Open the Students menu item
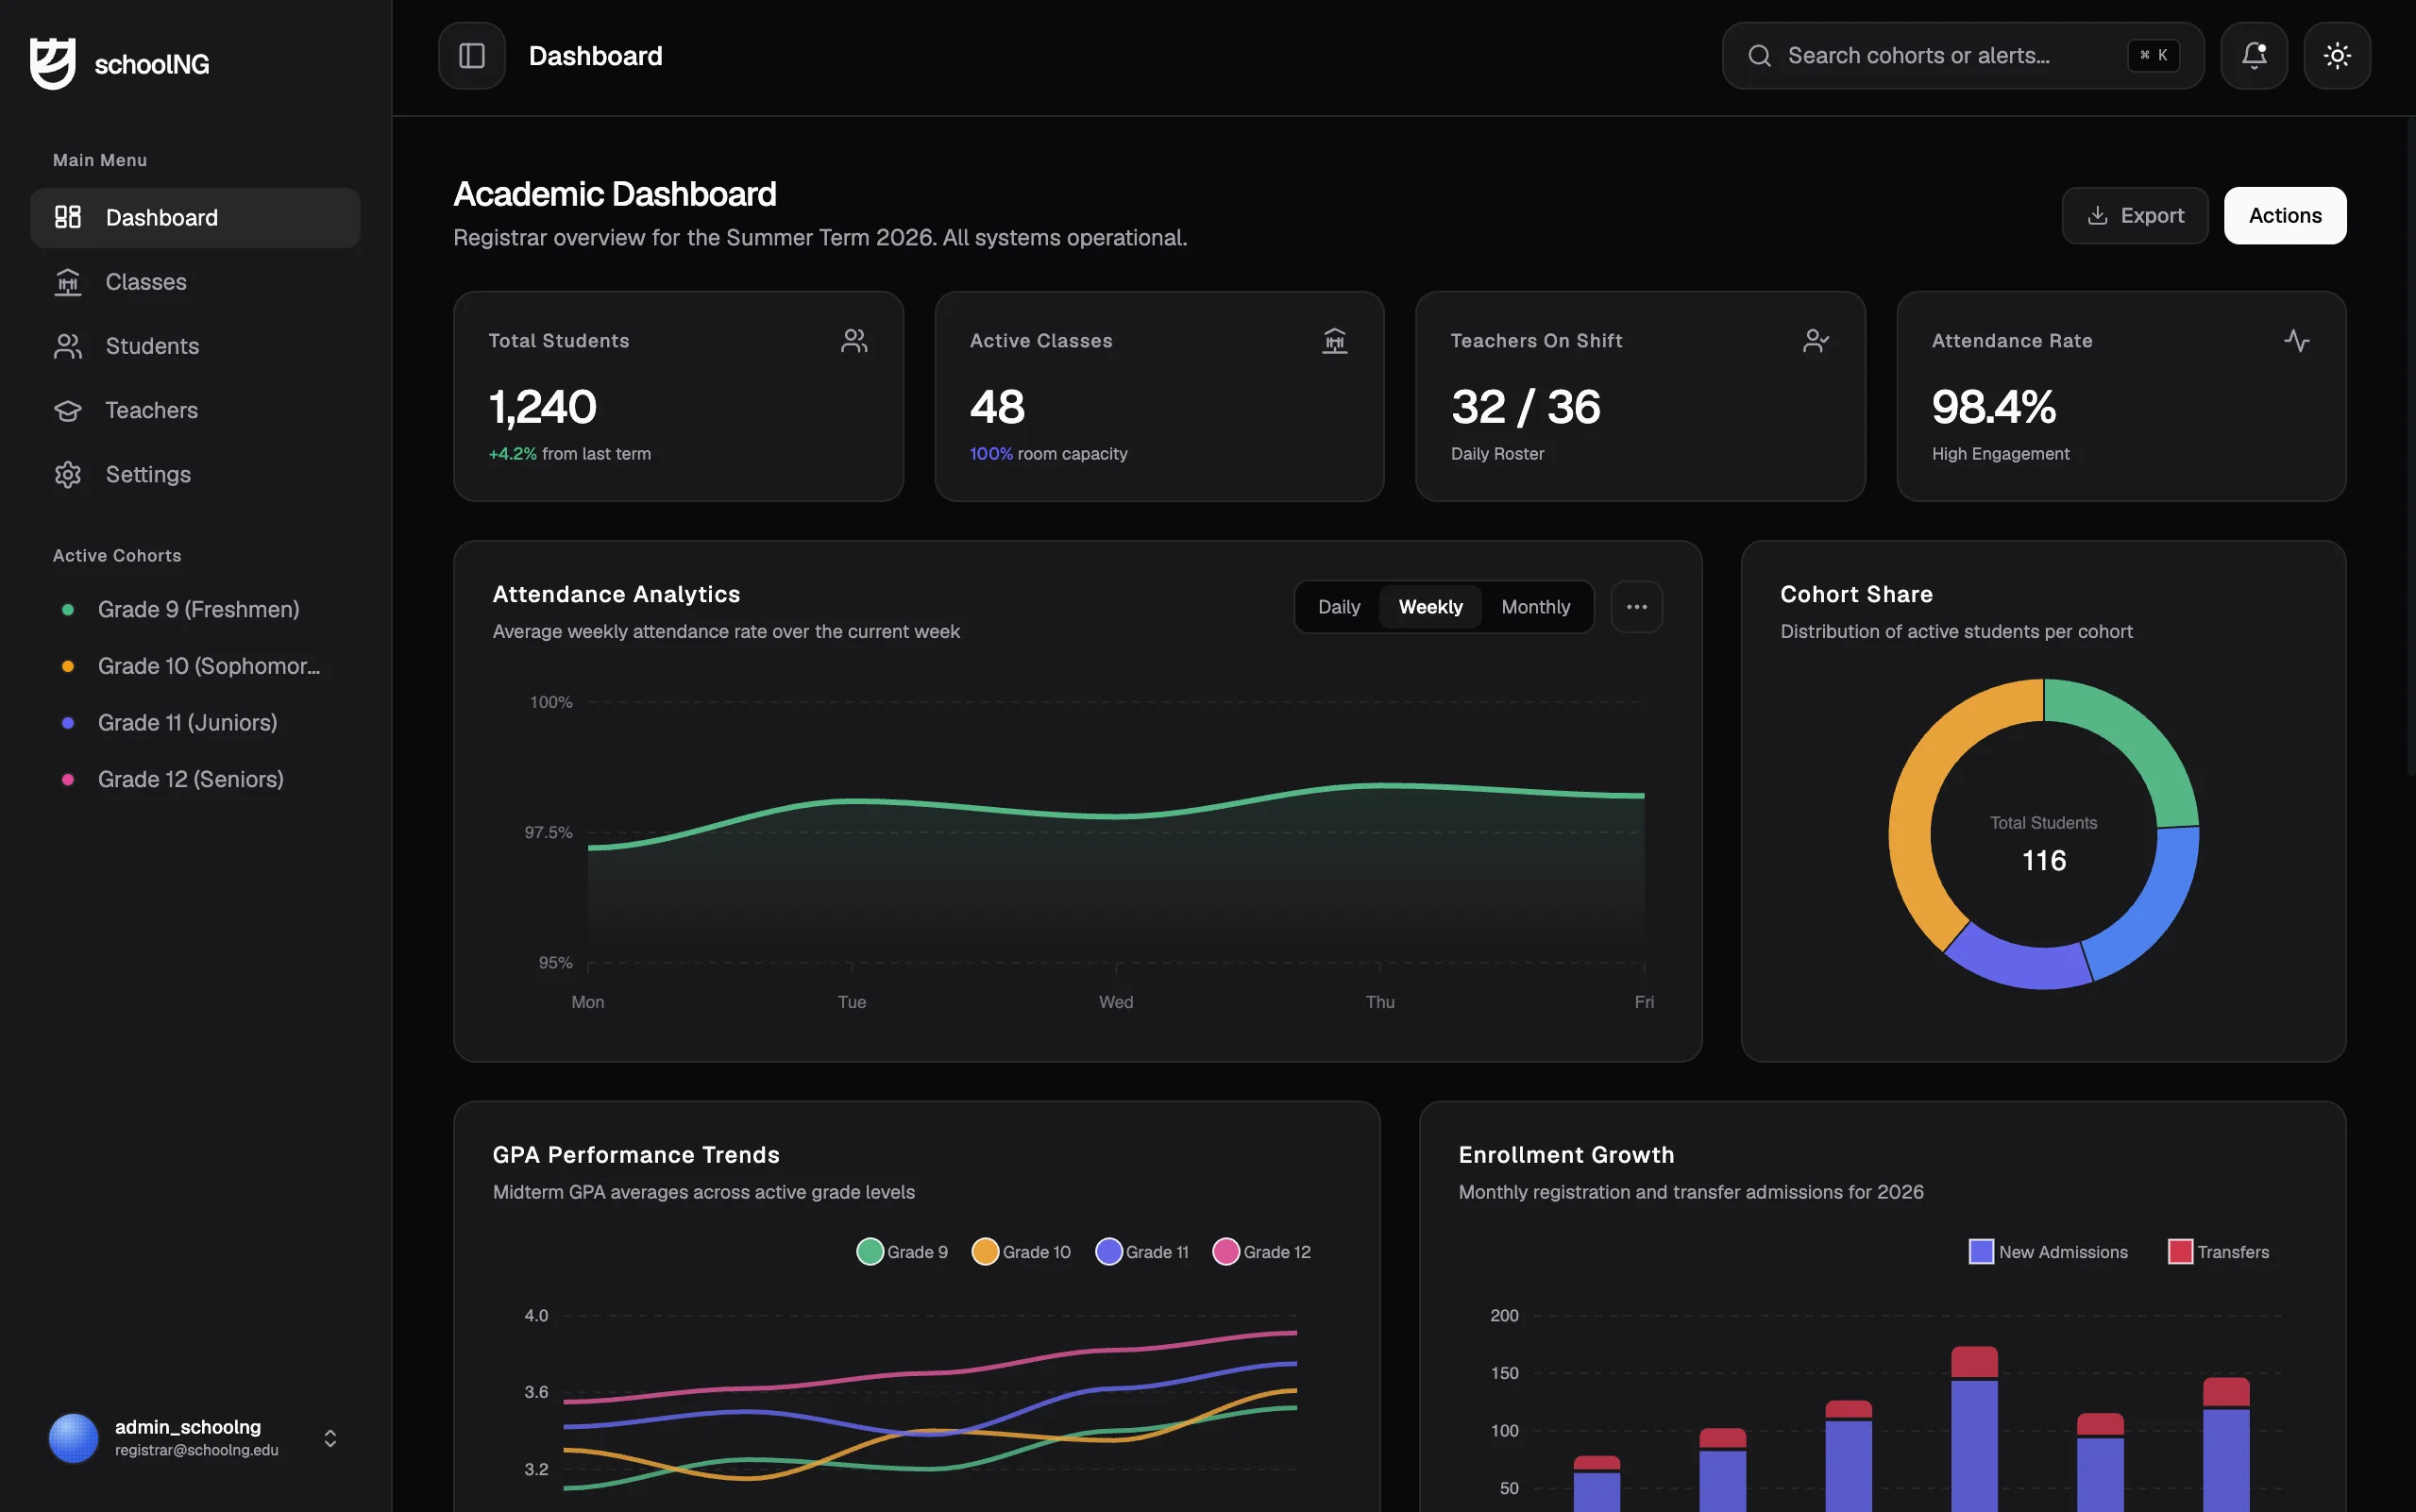 click(195, 346)
